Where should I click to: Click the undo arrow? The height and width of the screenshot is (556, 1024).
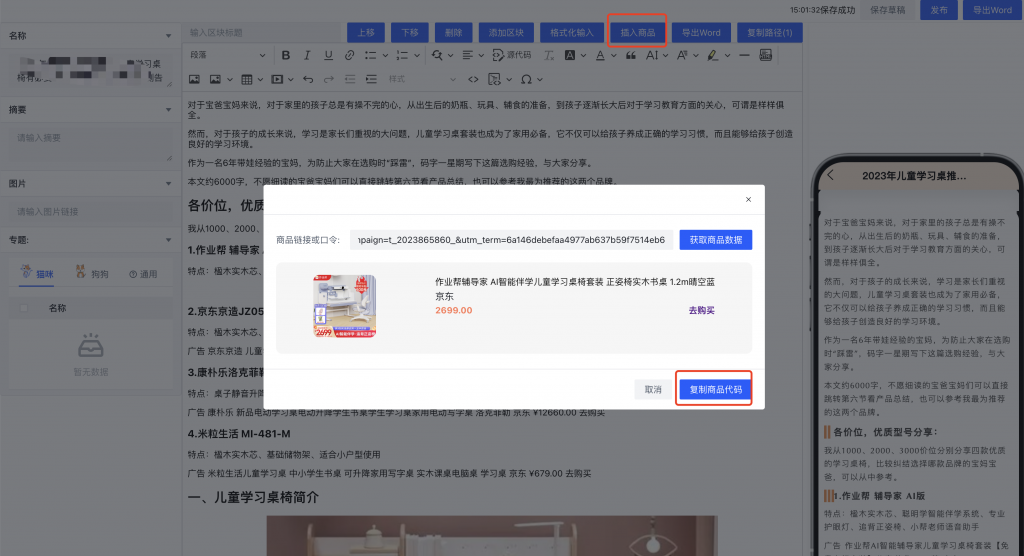click(308, 79)
